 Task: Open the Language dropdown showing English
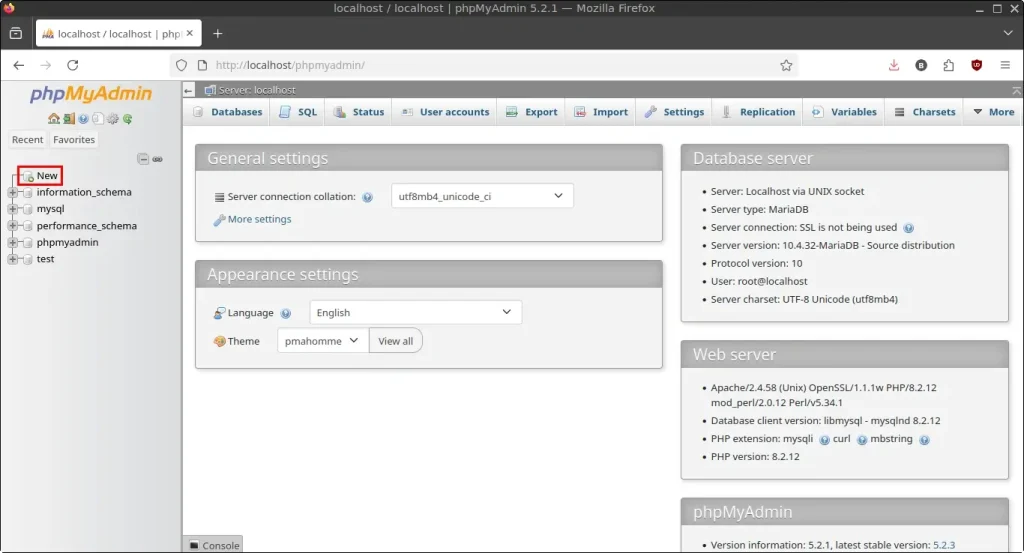[x=415, y=312]
